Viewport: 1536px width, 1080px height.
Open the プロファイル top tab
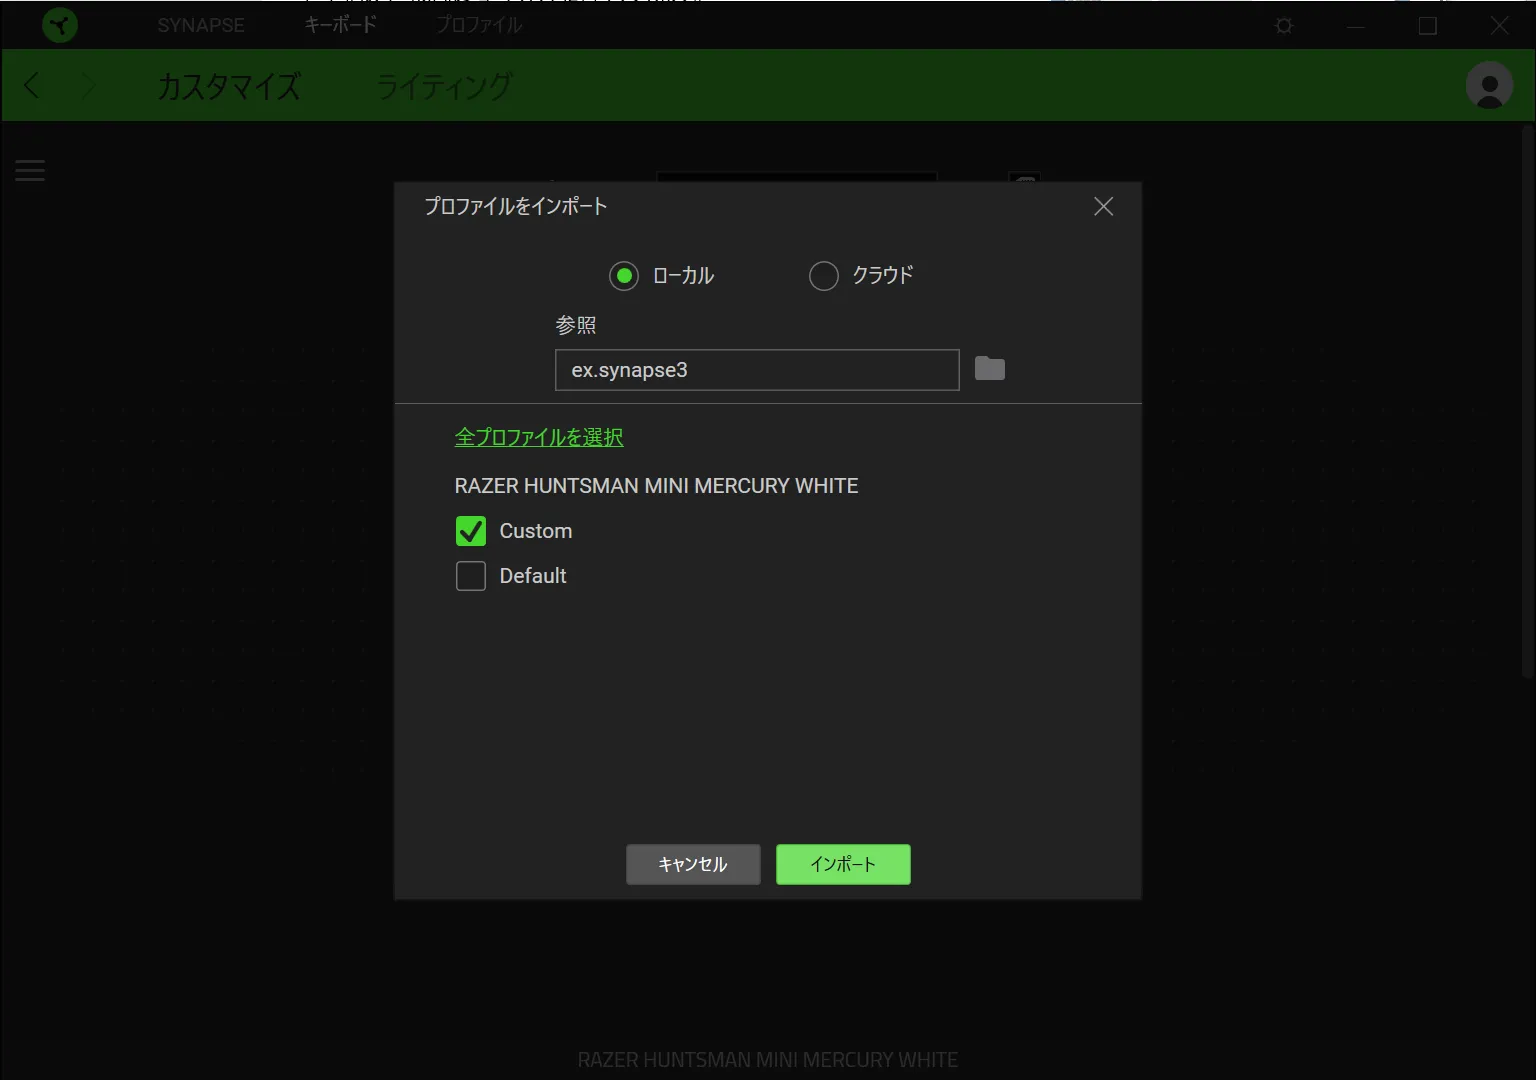click(478, 25)
